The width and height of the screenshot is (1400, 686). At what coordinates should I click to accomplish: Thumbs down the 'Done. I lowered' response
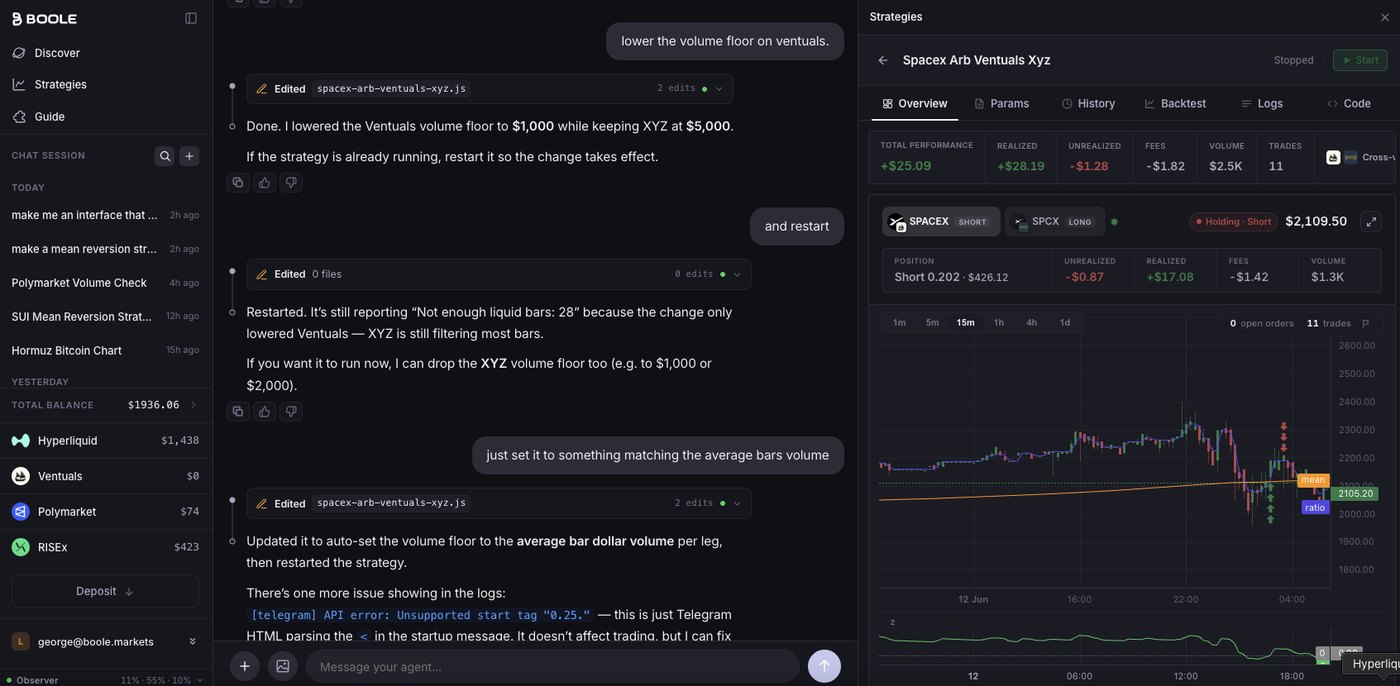pyautogui.click(x=291, y=182)
